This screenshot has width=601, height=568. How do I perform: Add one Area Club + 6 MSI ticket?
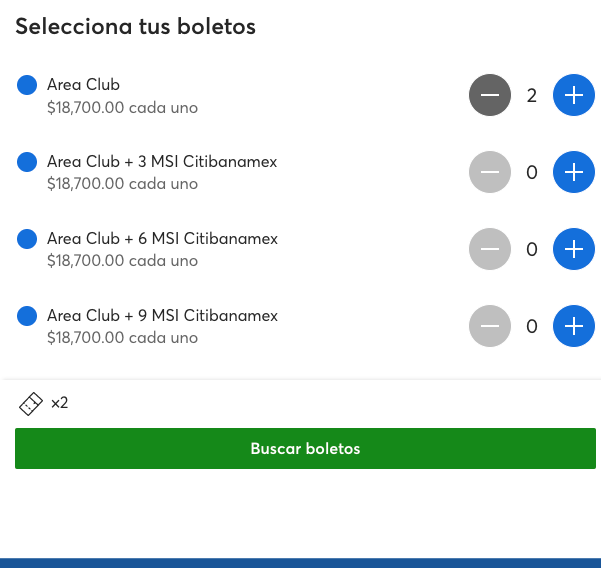click(573, 249)
